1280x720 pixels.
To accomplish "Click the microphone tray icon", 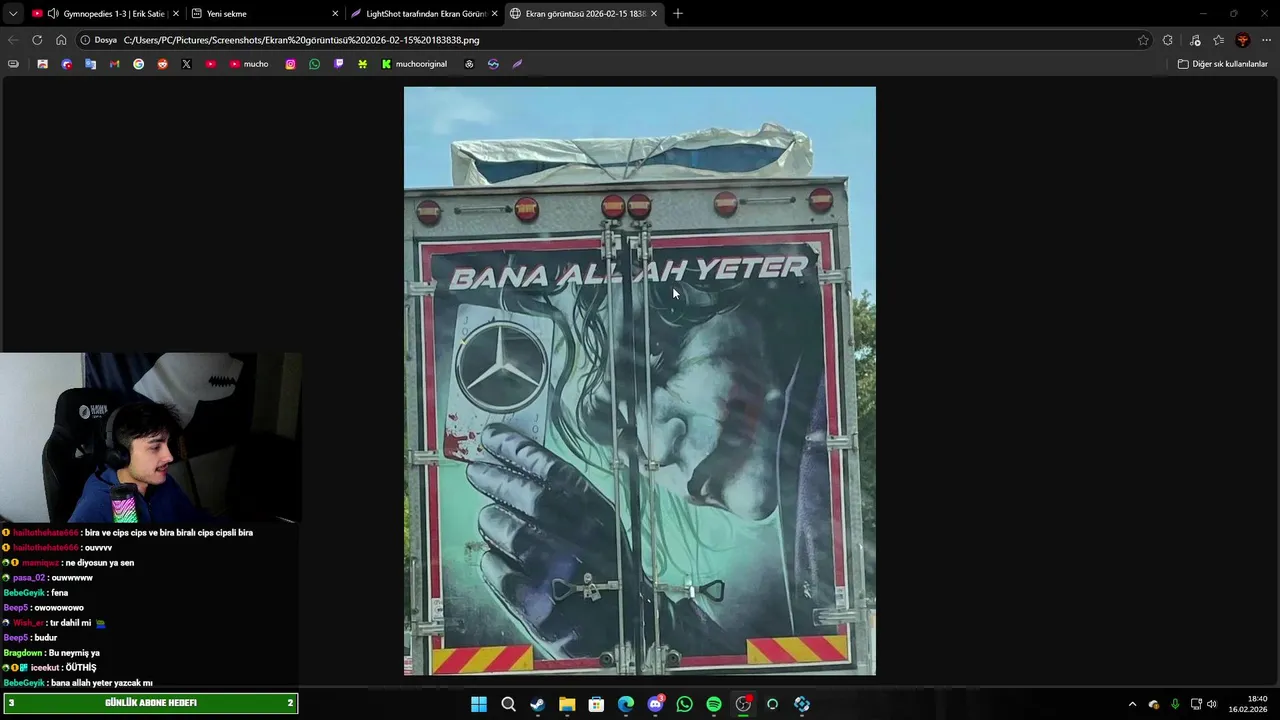I will pyautogui.click(x=1175, y=704).
